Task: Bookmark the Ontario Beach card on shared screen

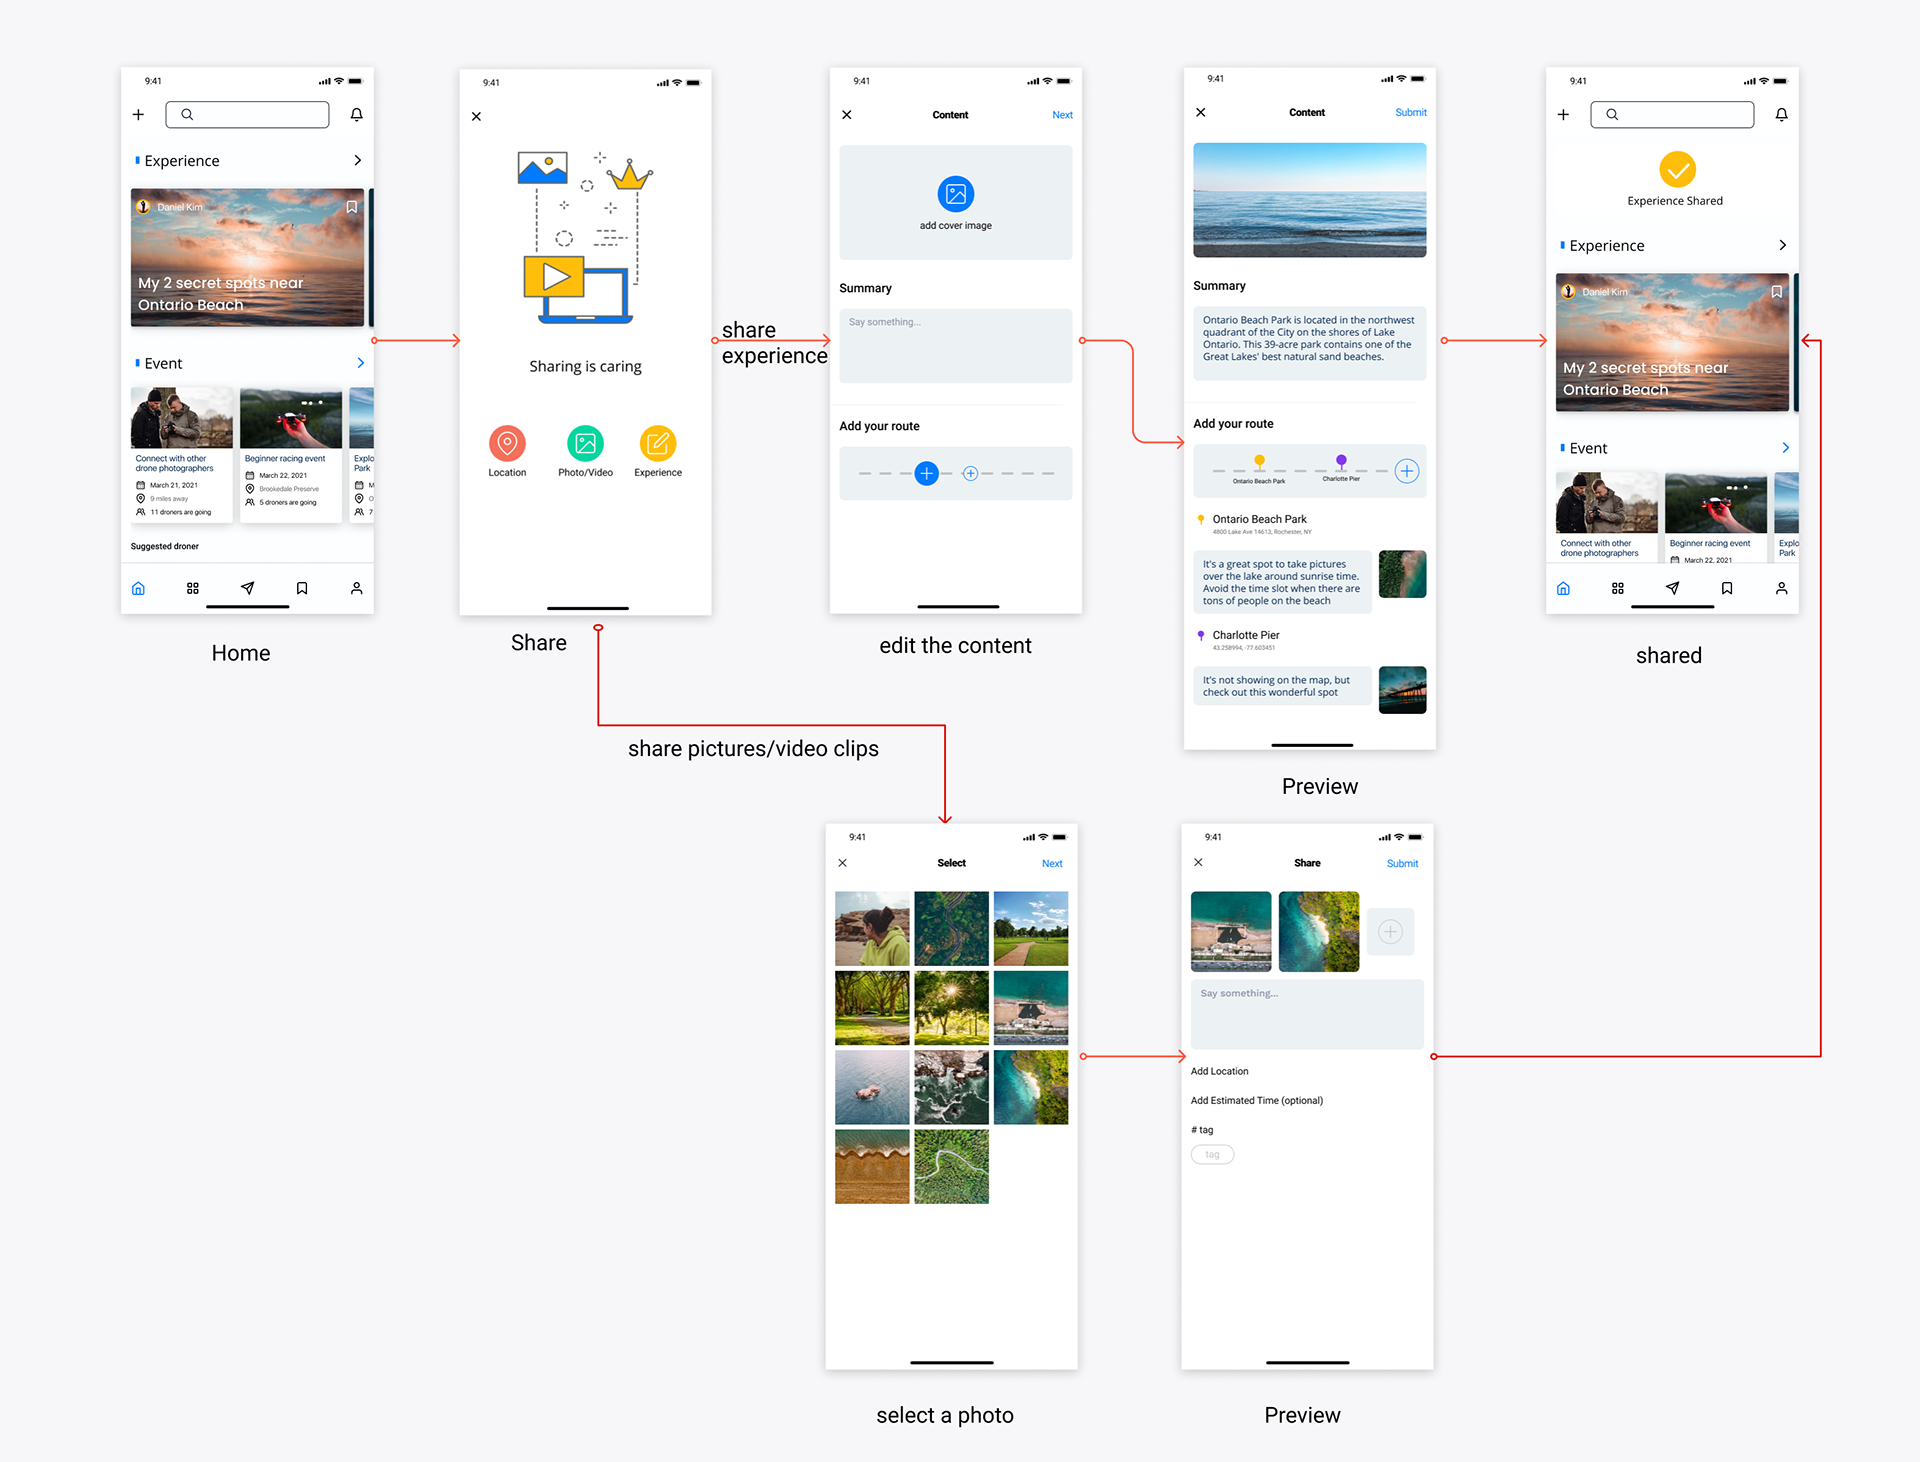Action: tap(1776, 292)
